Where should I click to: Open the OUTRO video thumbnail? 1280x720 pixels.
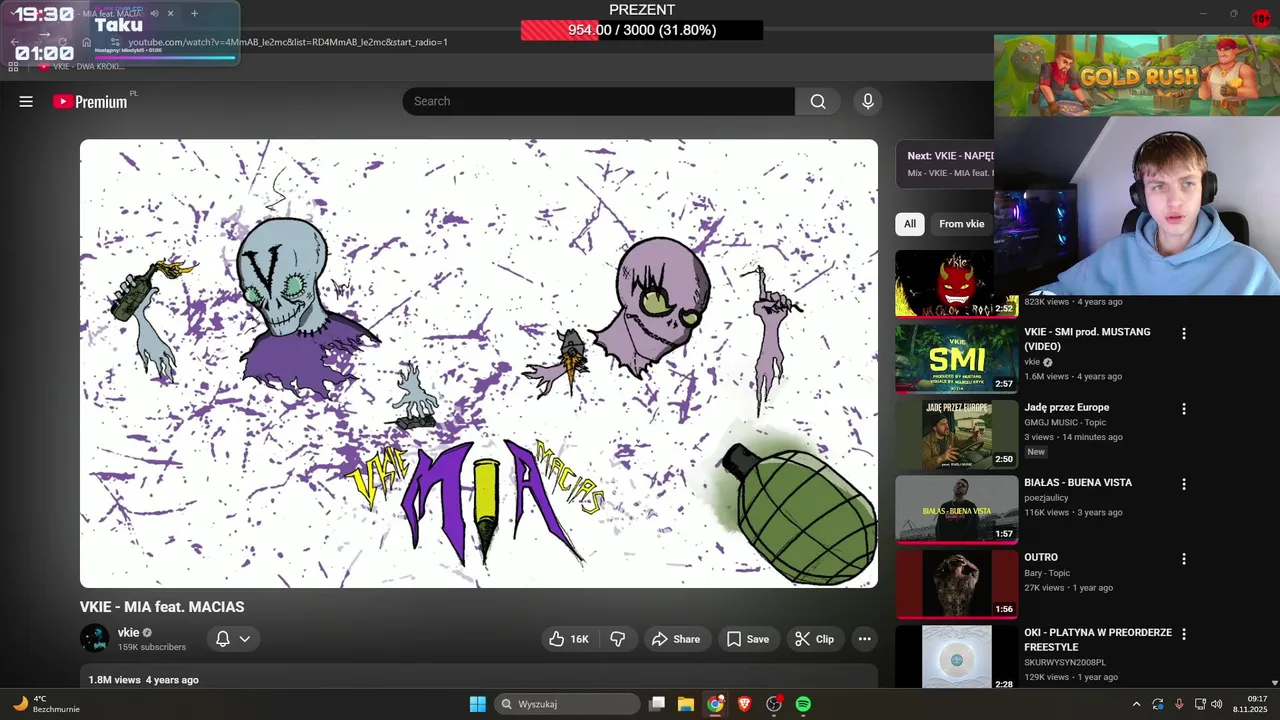(x=956, y=584)
